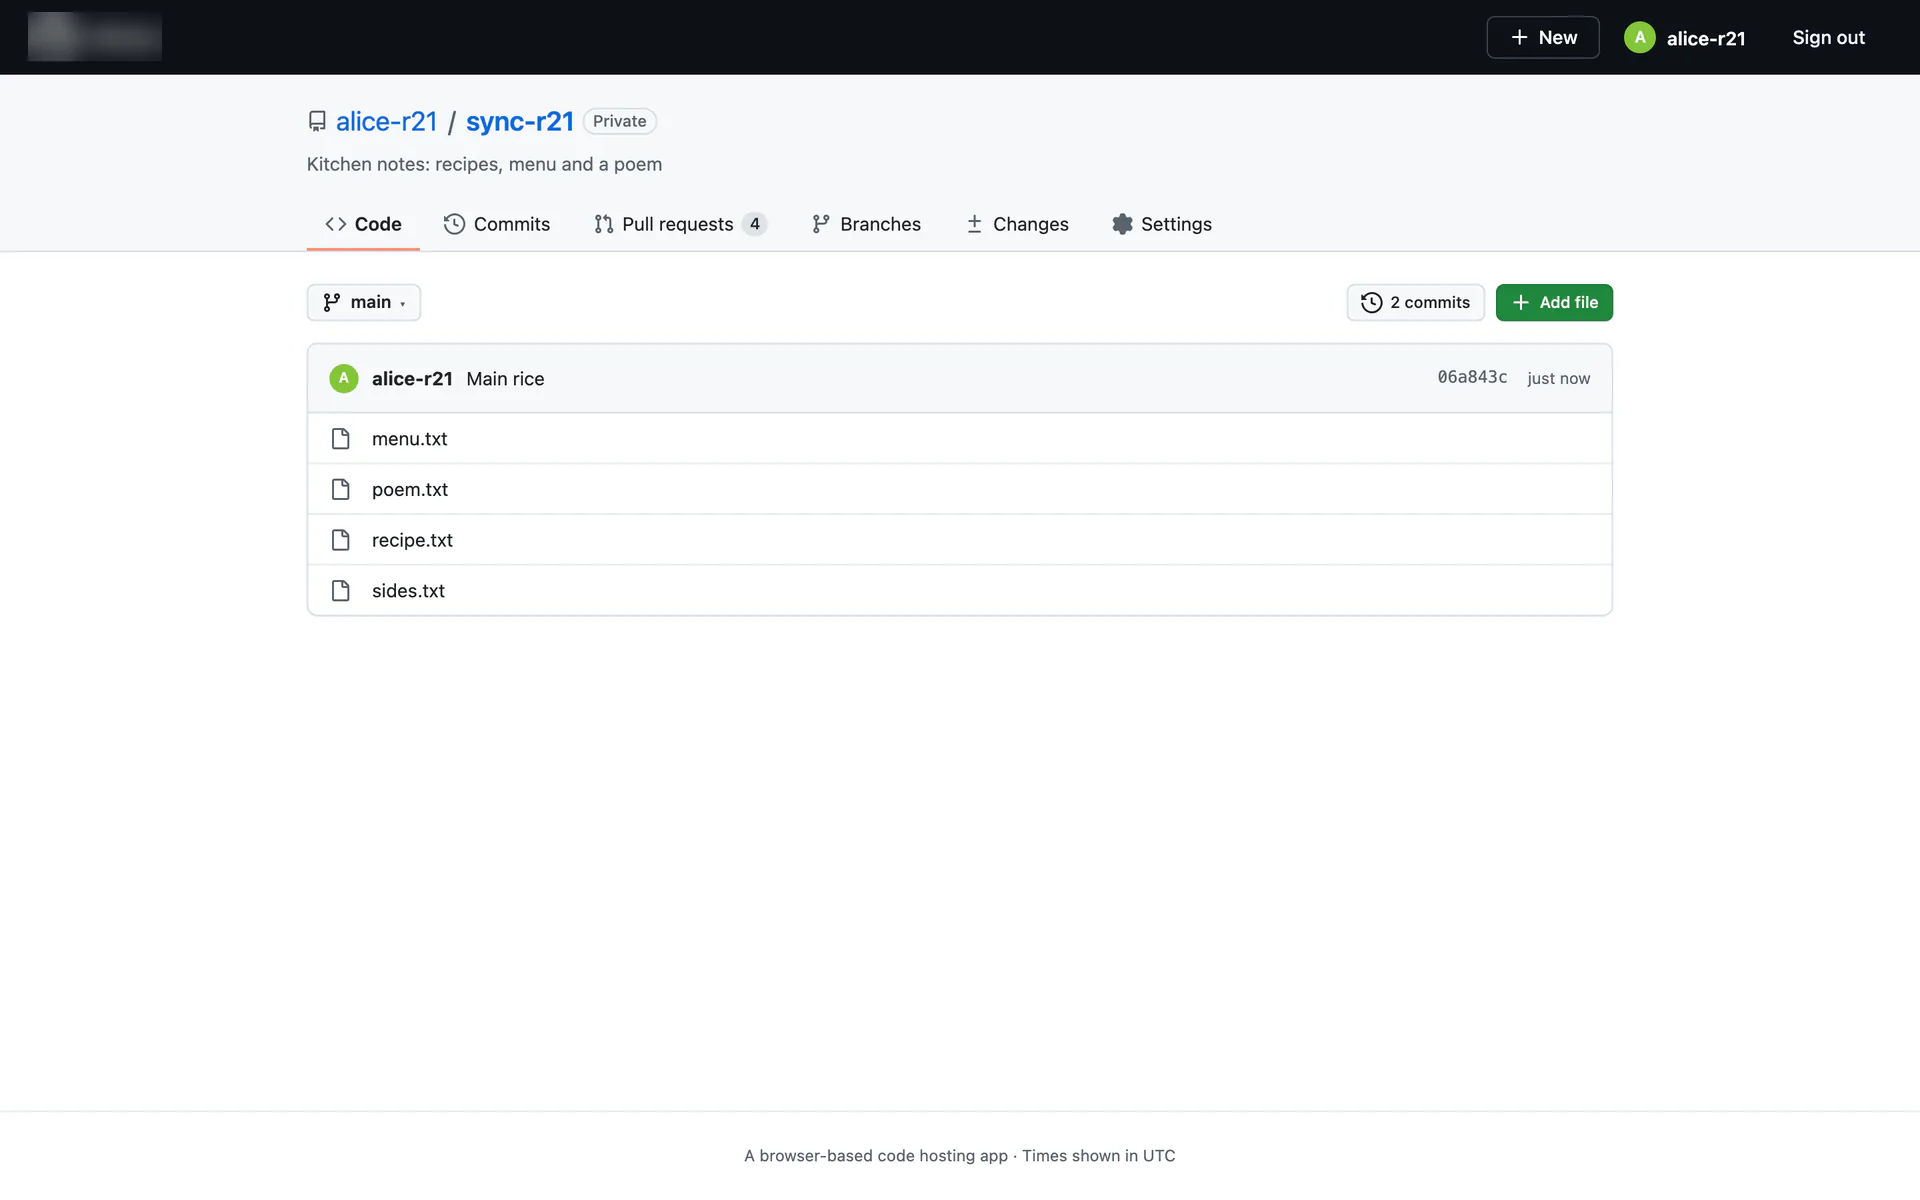
Task: Click the New button in header
Action: (1542, 37)
